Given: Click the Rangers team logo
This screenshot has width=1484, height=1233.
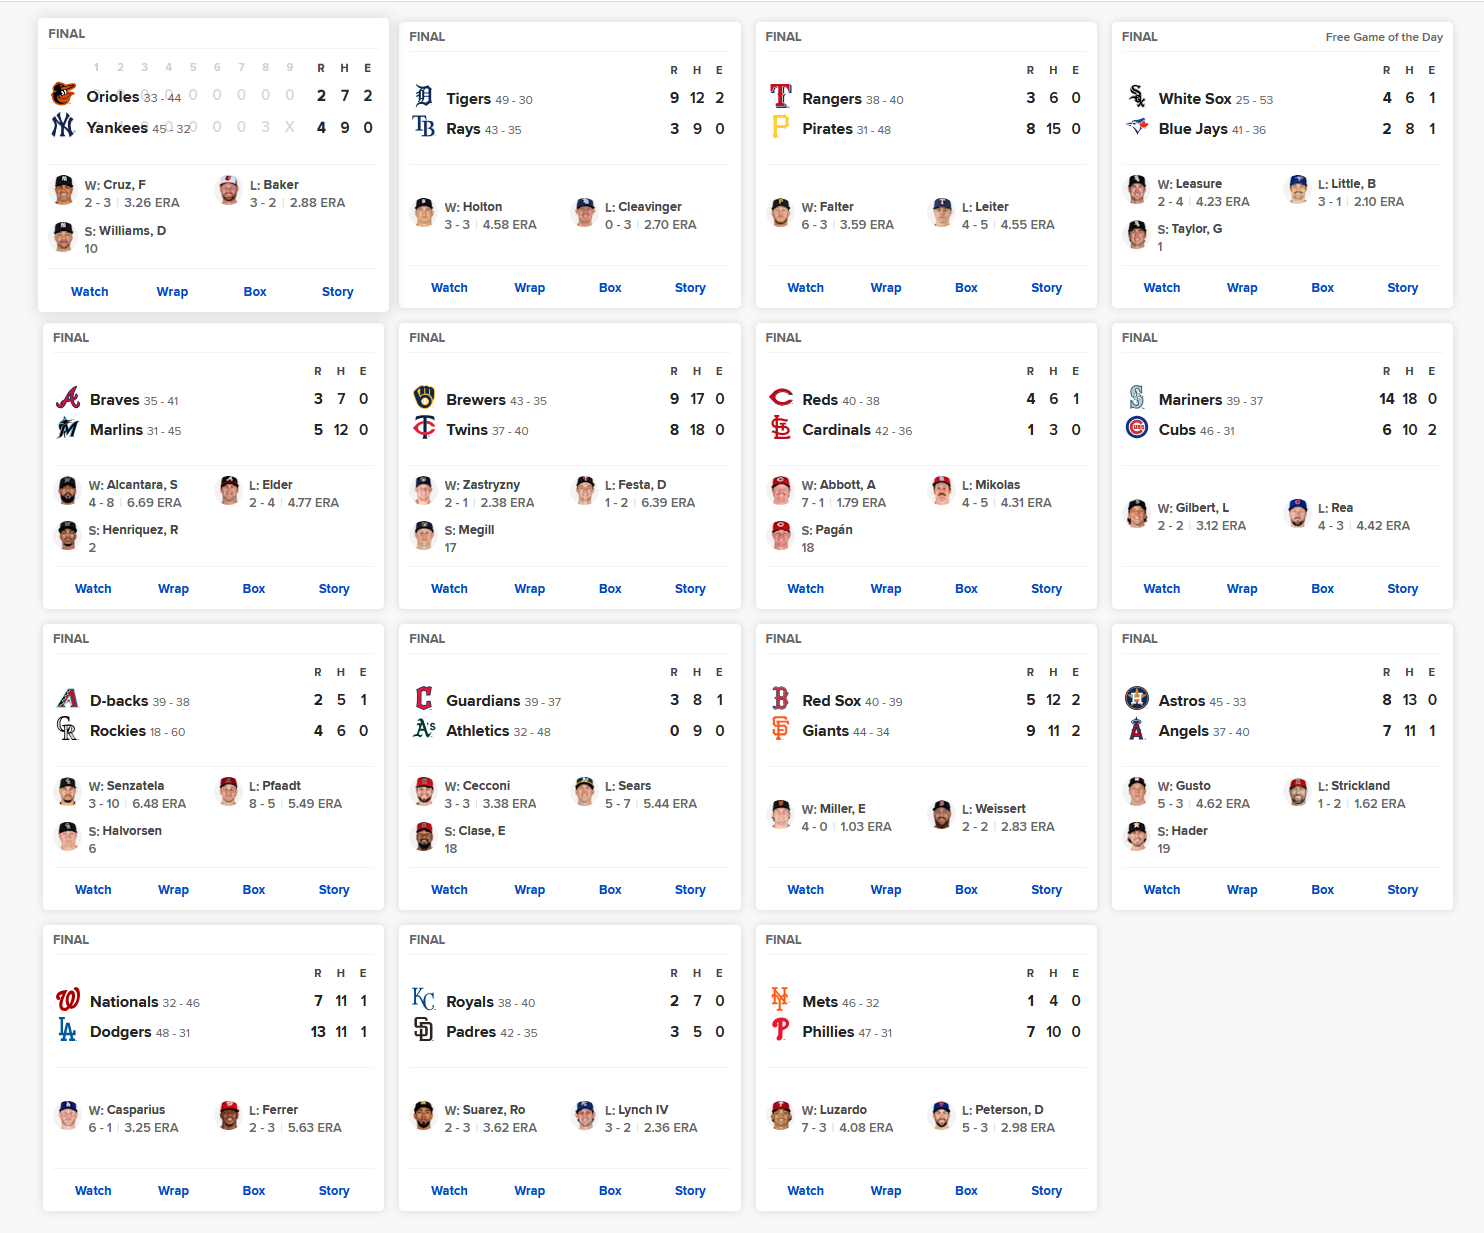Looking at the screenshot, I should (x=781, y=96).
